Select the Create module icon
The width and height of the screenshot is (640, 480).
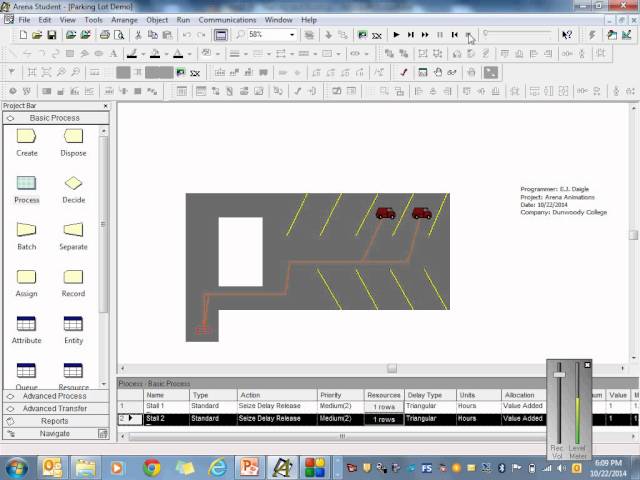point(27,136)
